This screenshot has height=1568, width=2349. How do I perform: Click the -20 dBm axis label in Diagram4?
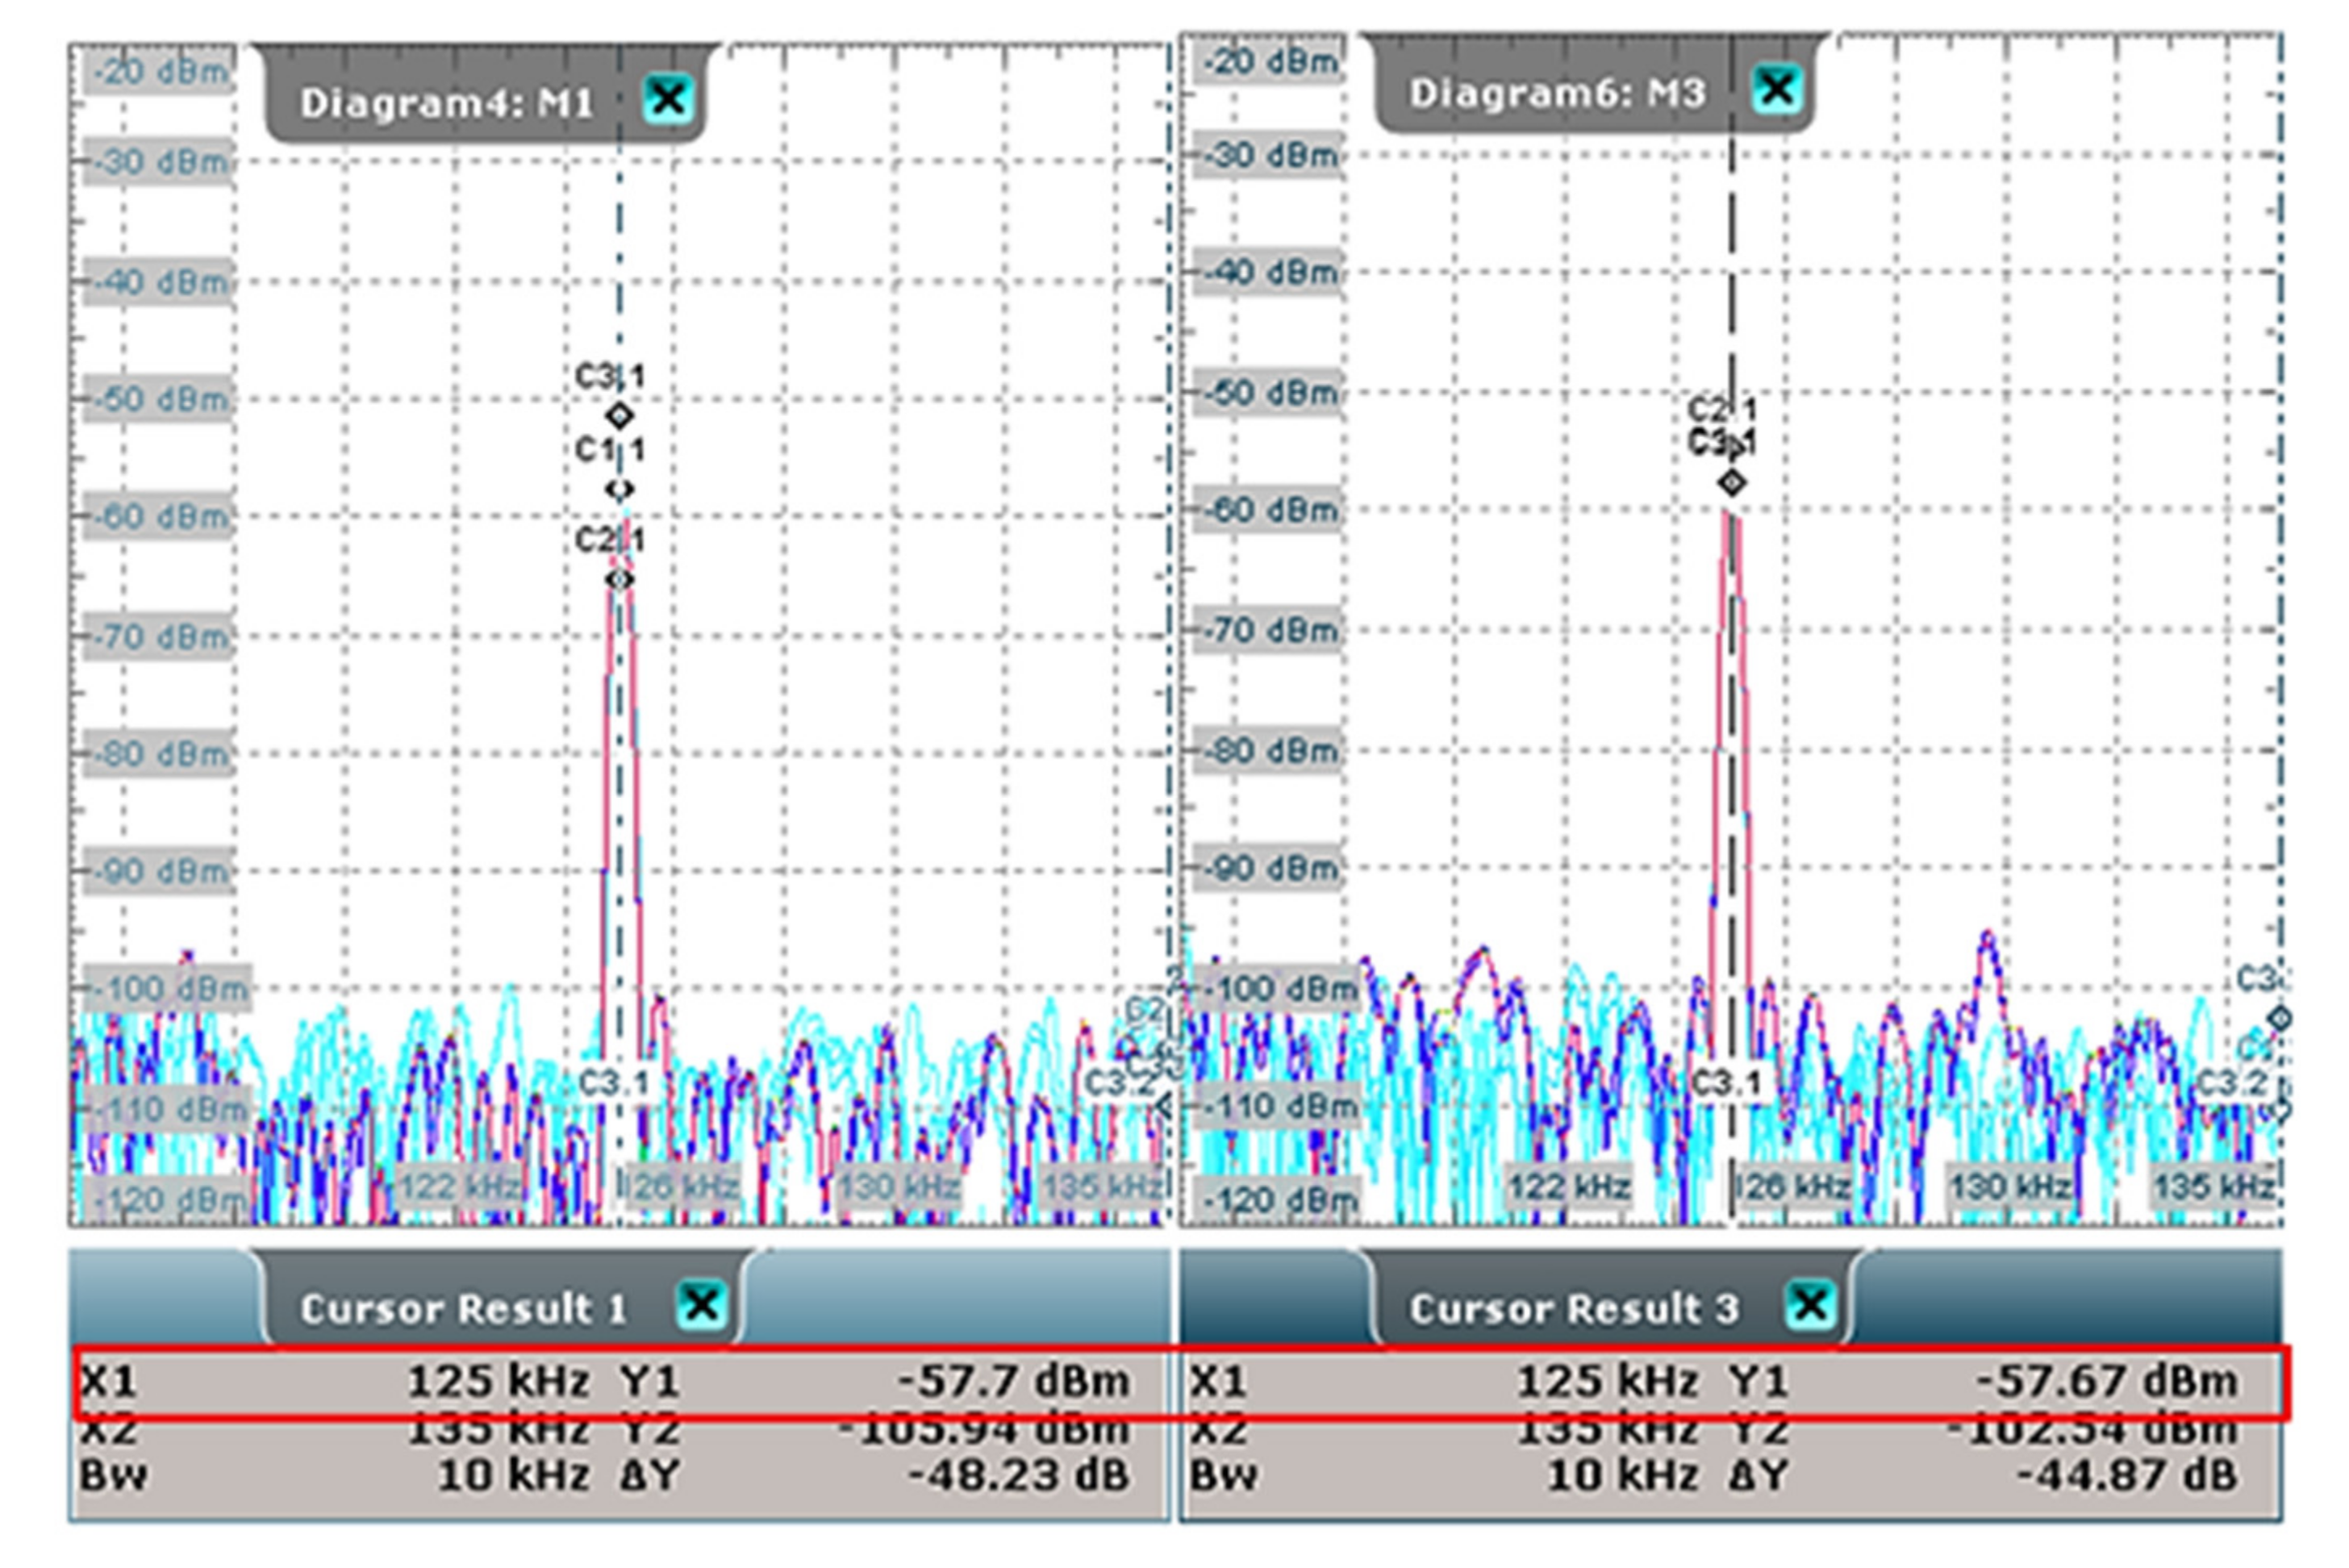160,72
